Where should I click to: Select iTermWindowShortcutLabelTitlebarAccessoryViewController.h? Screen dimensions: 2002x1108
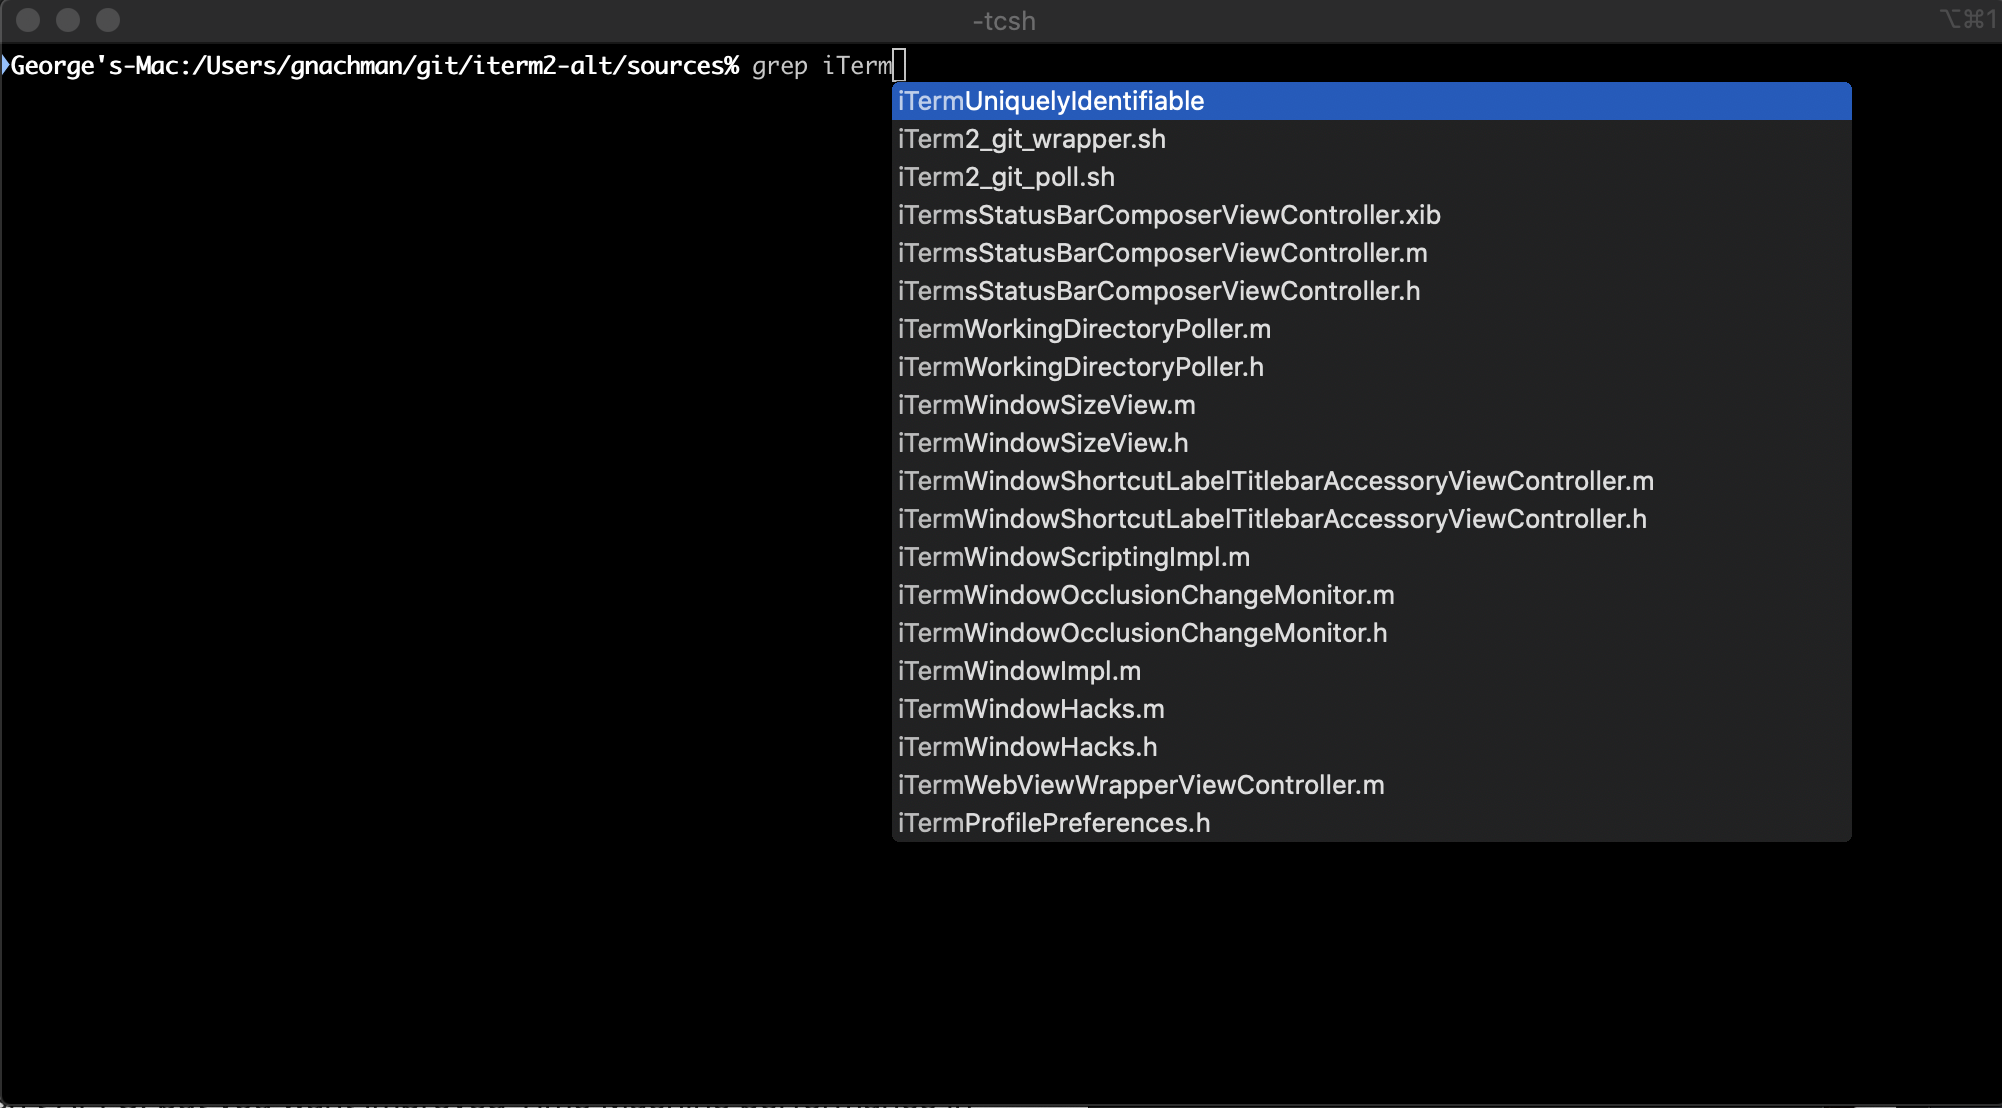pos(1271,519)
